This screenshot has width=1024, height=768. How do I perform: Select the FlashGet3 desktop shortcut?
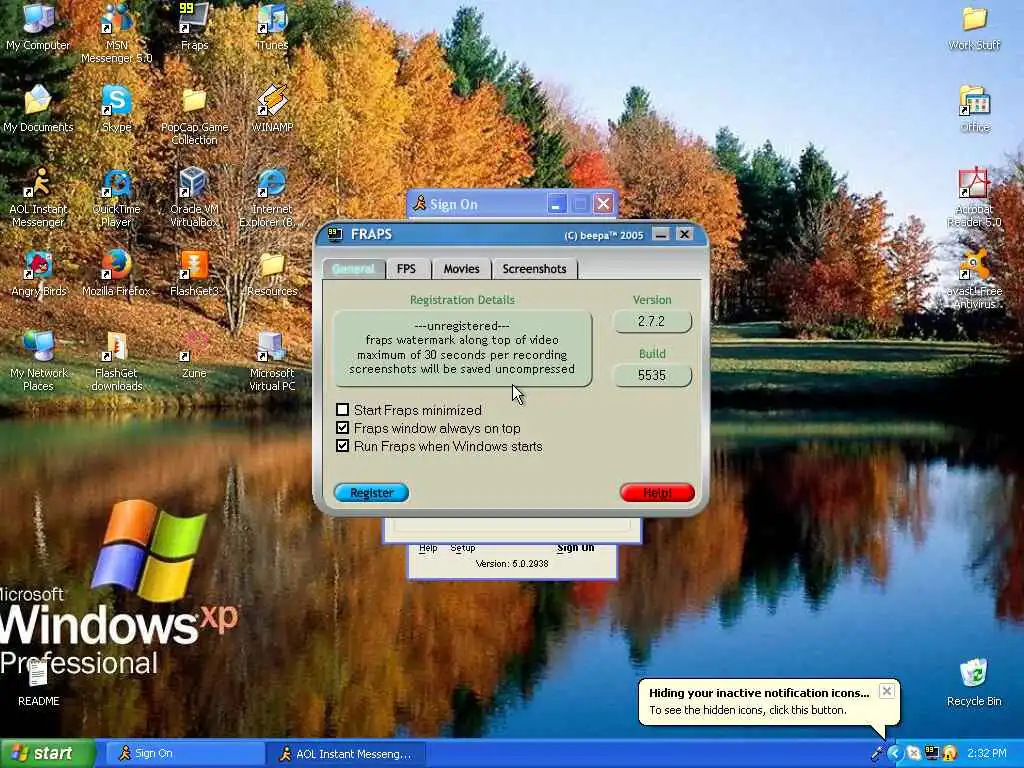click(194, 273)
